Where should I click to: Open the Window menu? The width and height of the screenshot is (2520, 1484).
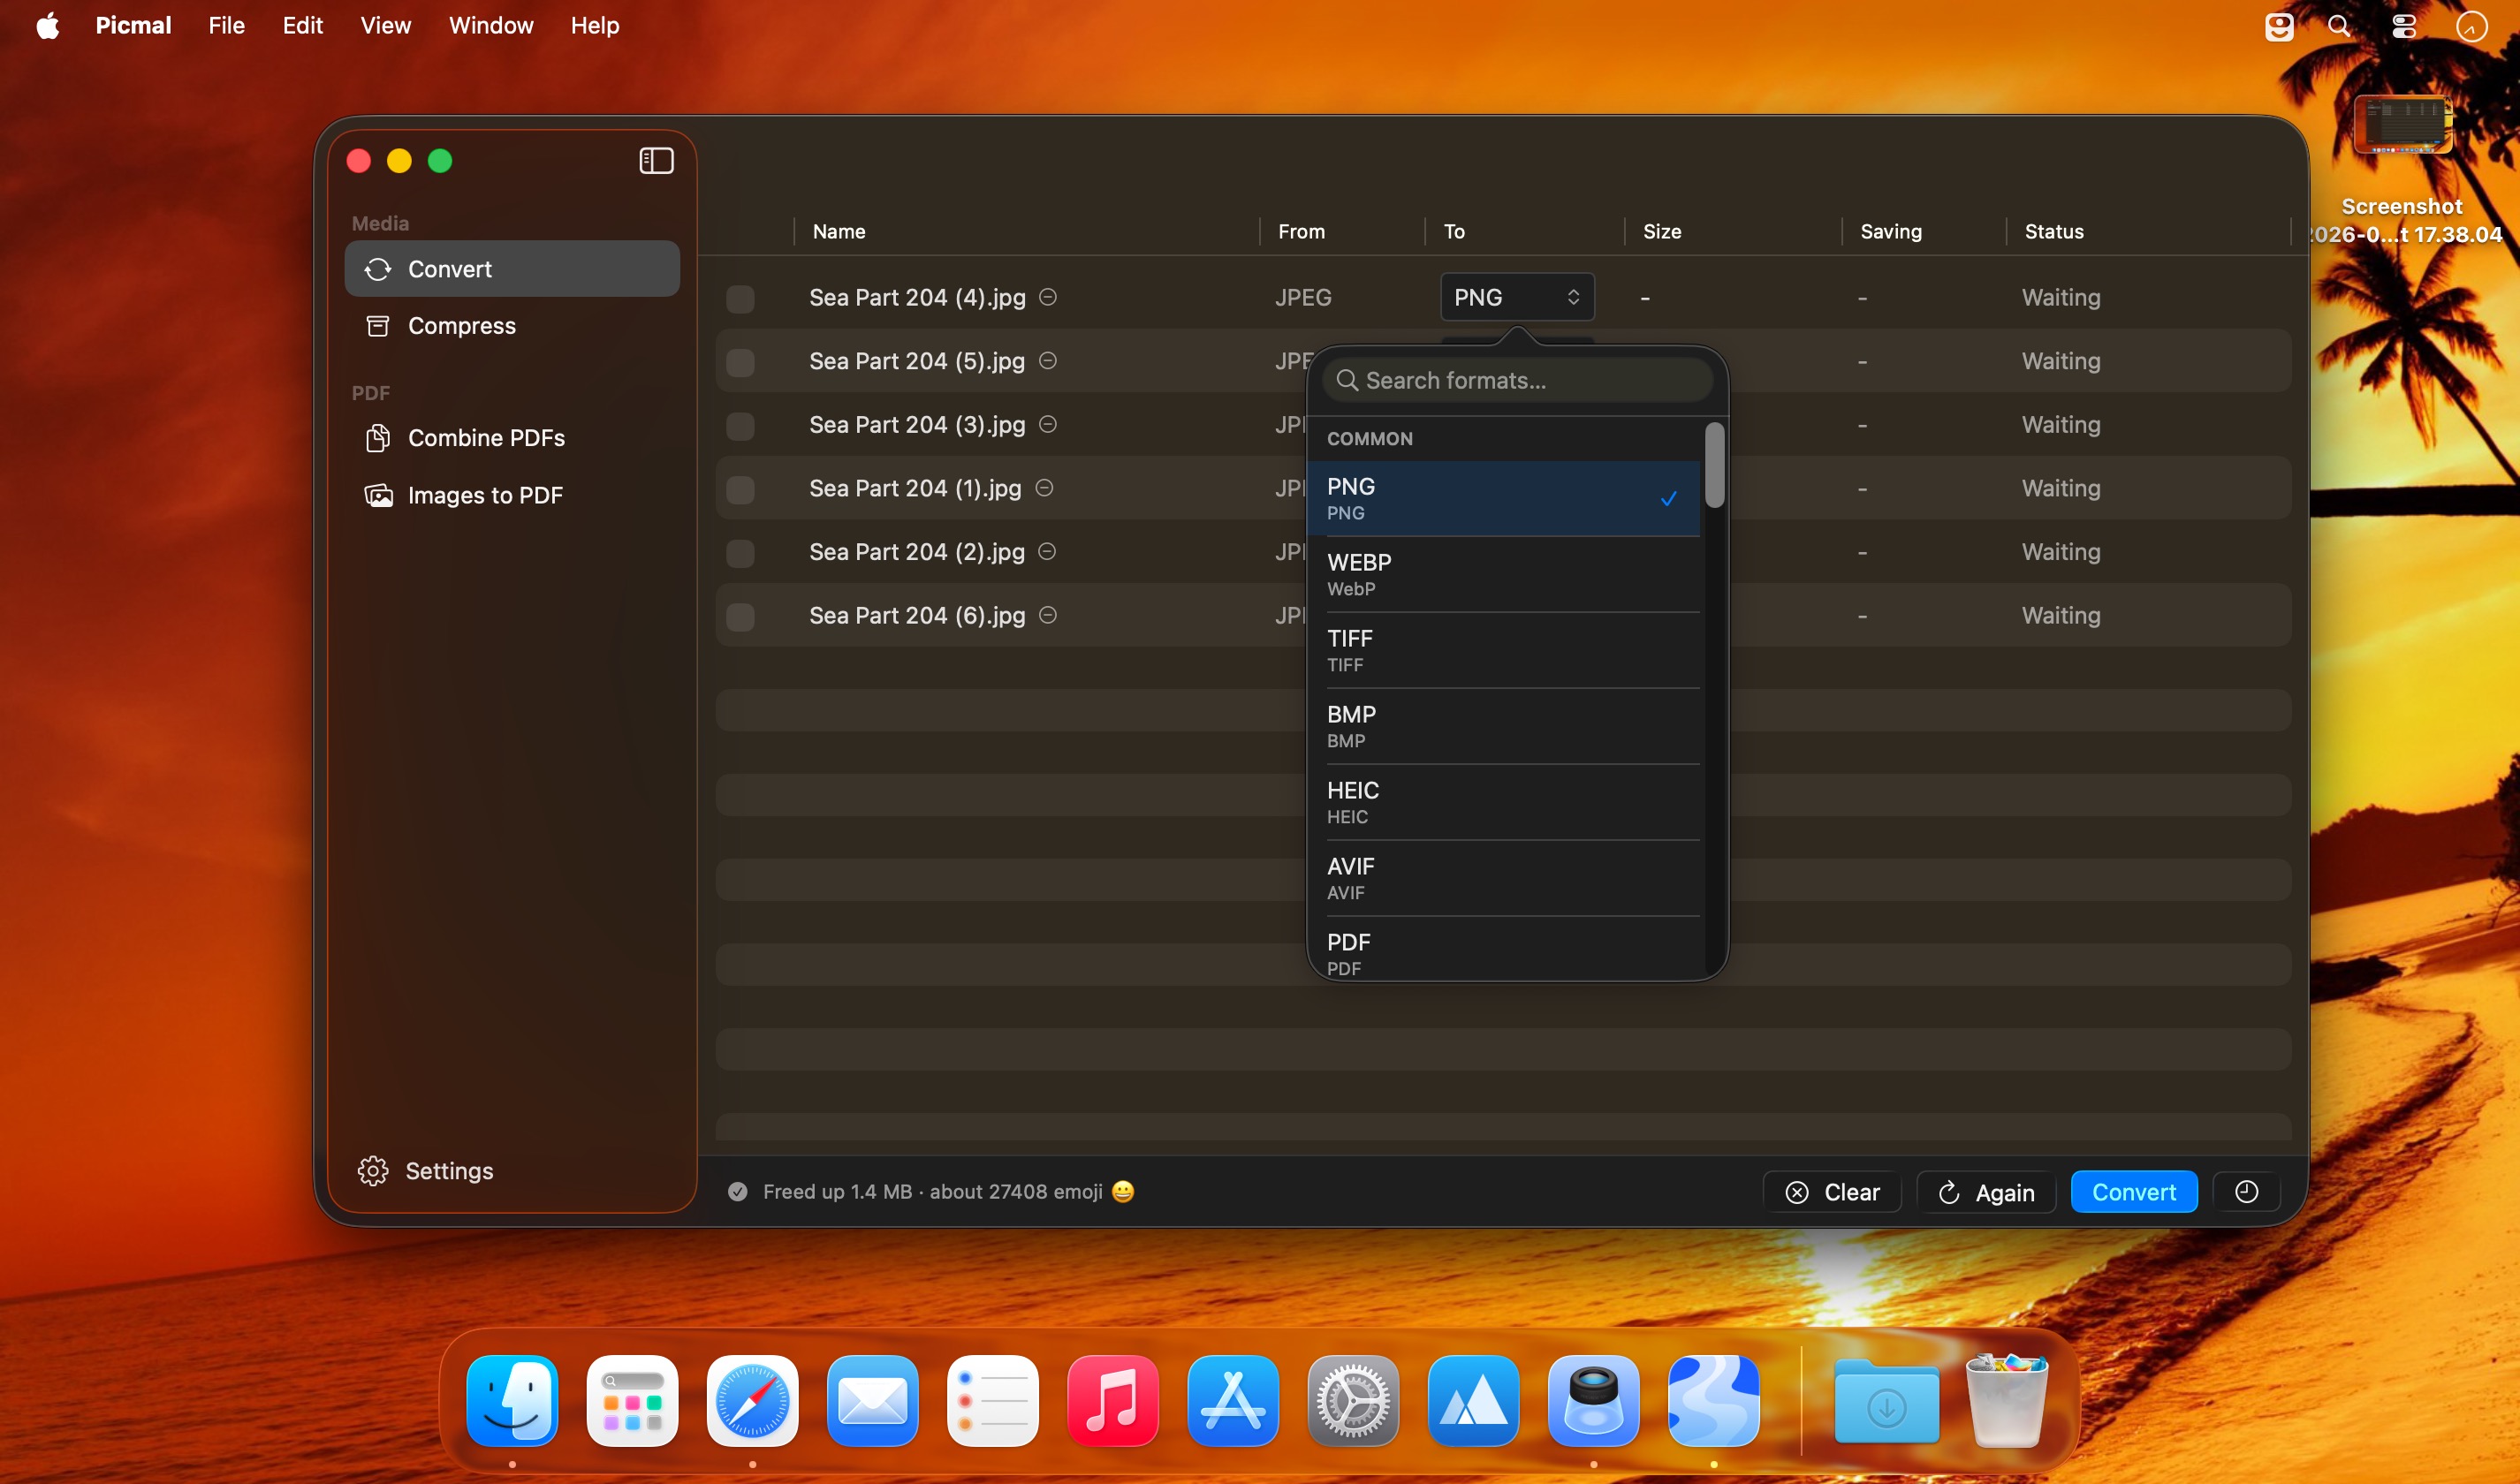(491, 26)
